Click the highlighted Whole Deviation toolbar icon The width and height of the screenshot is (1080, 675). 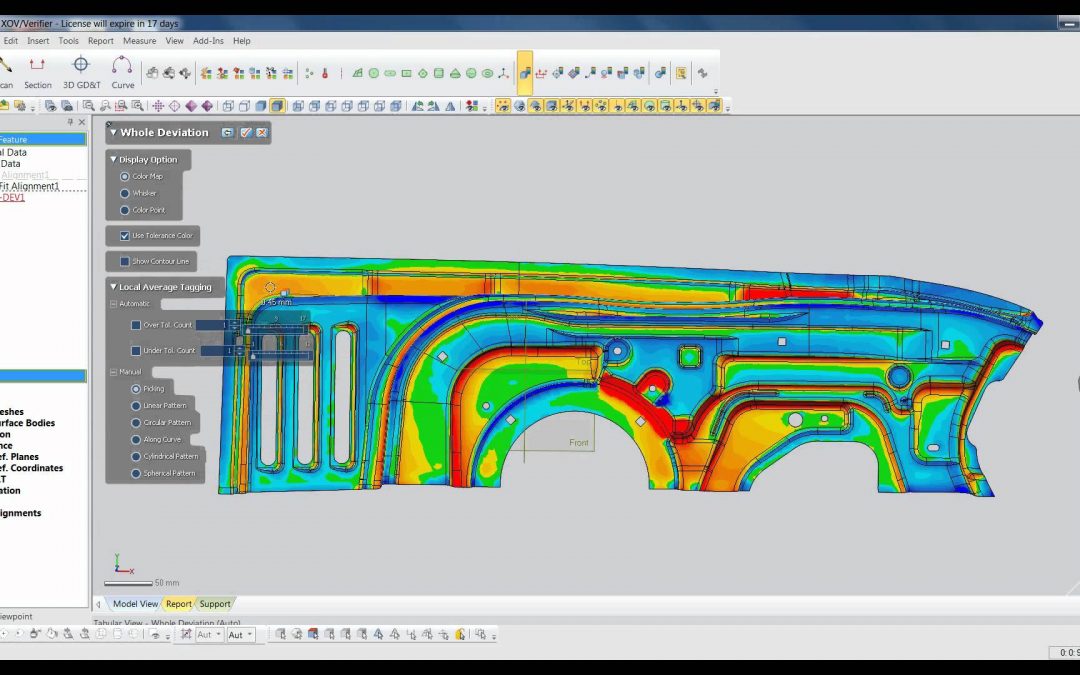click(525, 72)
